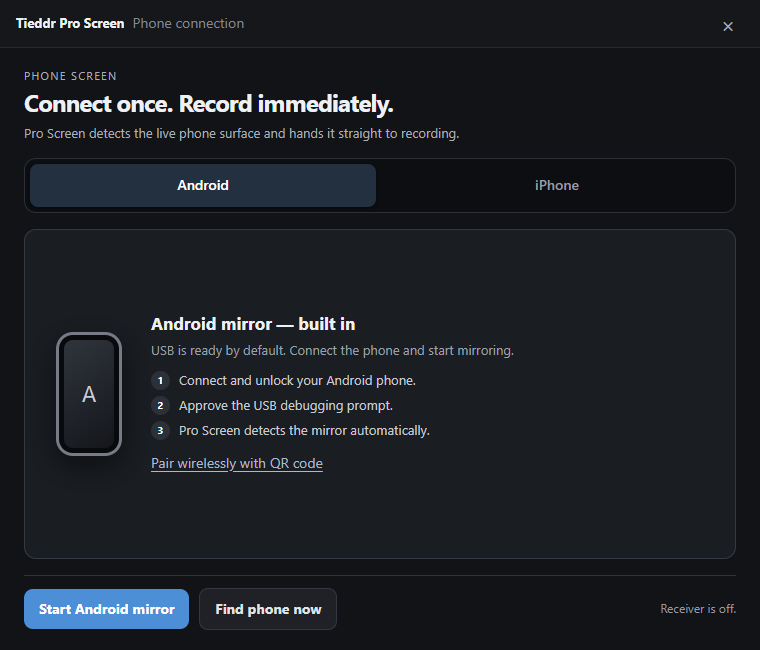Click the 'Receiver is off.' status text
The image size is (760, 650).
(698, 609)
